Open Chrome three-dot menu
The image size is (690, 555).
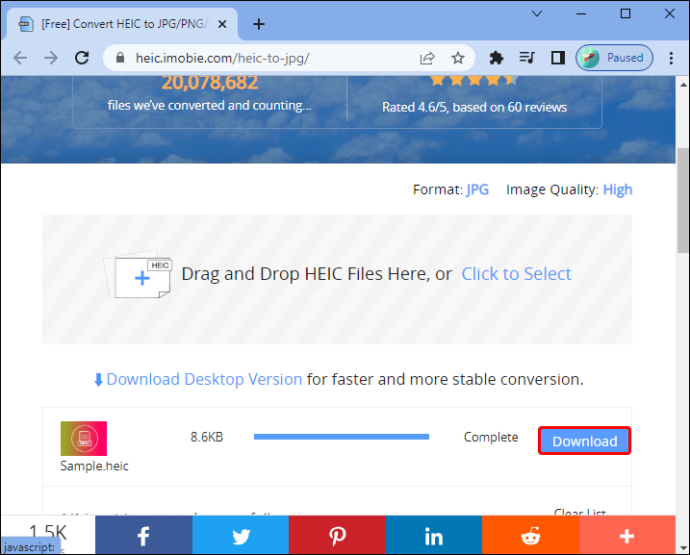pyautogui.click(x=671, y=58)
